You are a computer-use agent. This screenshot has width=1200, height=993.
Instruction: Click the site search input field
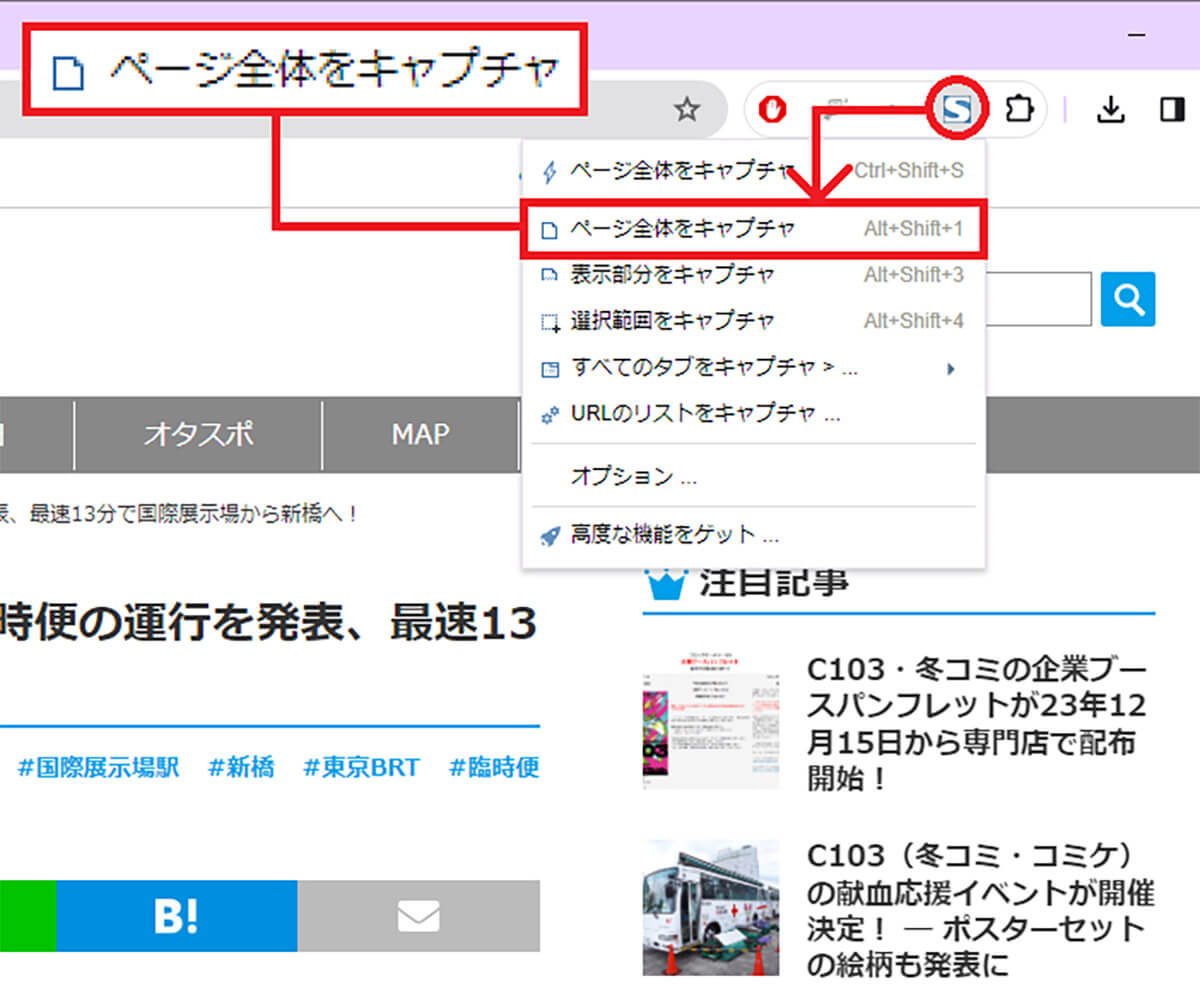point(1038,299)
